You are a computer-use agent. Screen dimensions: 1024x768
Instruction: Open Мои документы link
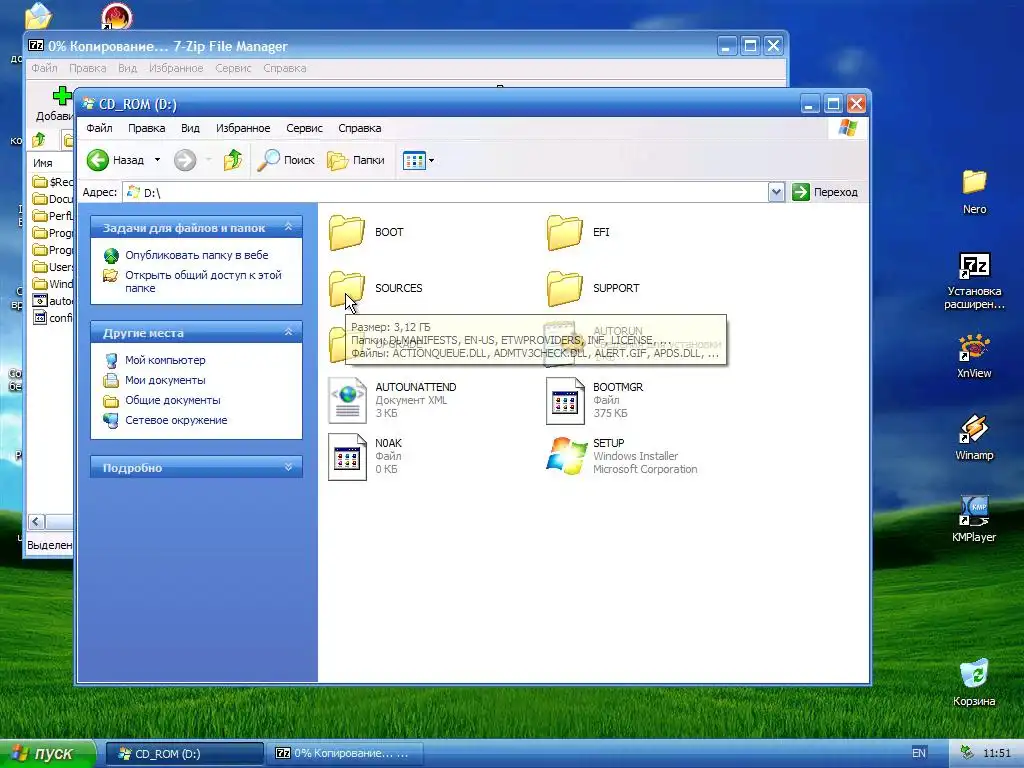(x=165, y=380)
